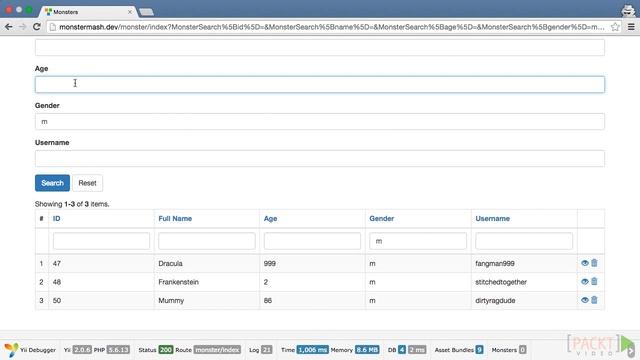Viewport: 640px width, 360px height.
Task: Close the Monsters browser tab
Action: tap(130, 12)
